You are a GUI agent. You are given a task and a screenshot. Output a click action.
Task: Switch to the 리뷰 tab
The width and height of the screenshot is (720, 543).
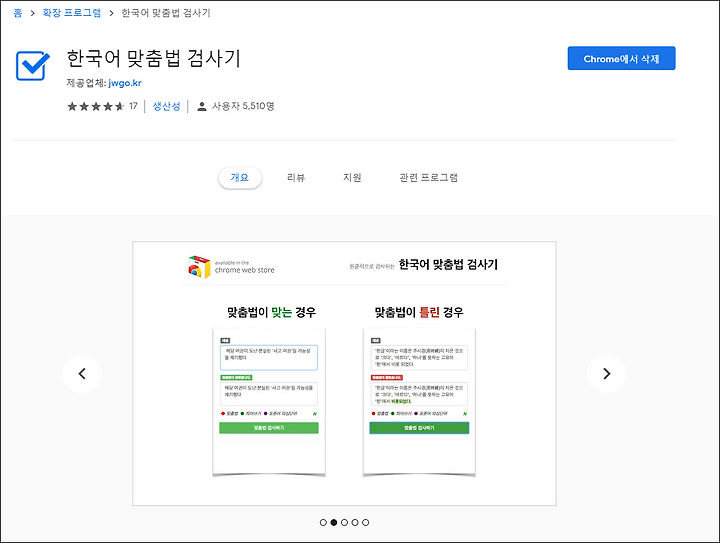tap(296, 178)
